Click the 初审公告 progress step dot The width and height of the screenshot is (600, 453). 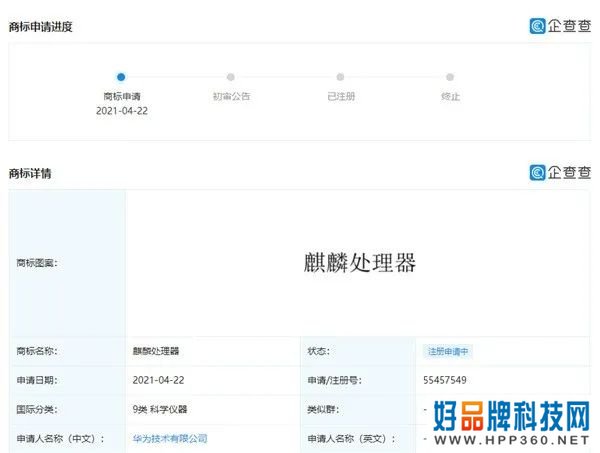click(231, 77)
